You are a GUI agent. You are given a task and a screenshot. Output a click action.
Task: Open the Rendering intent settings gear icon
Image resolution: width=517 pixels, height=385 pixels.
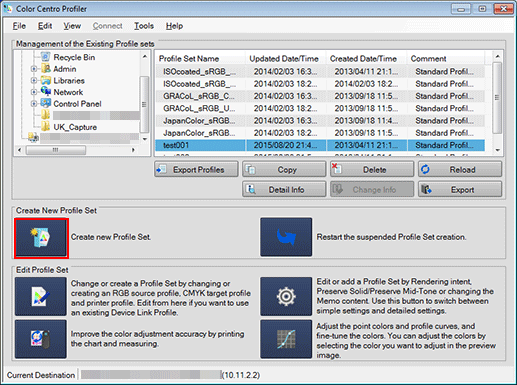click(x=286, y=296)
